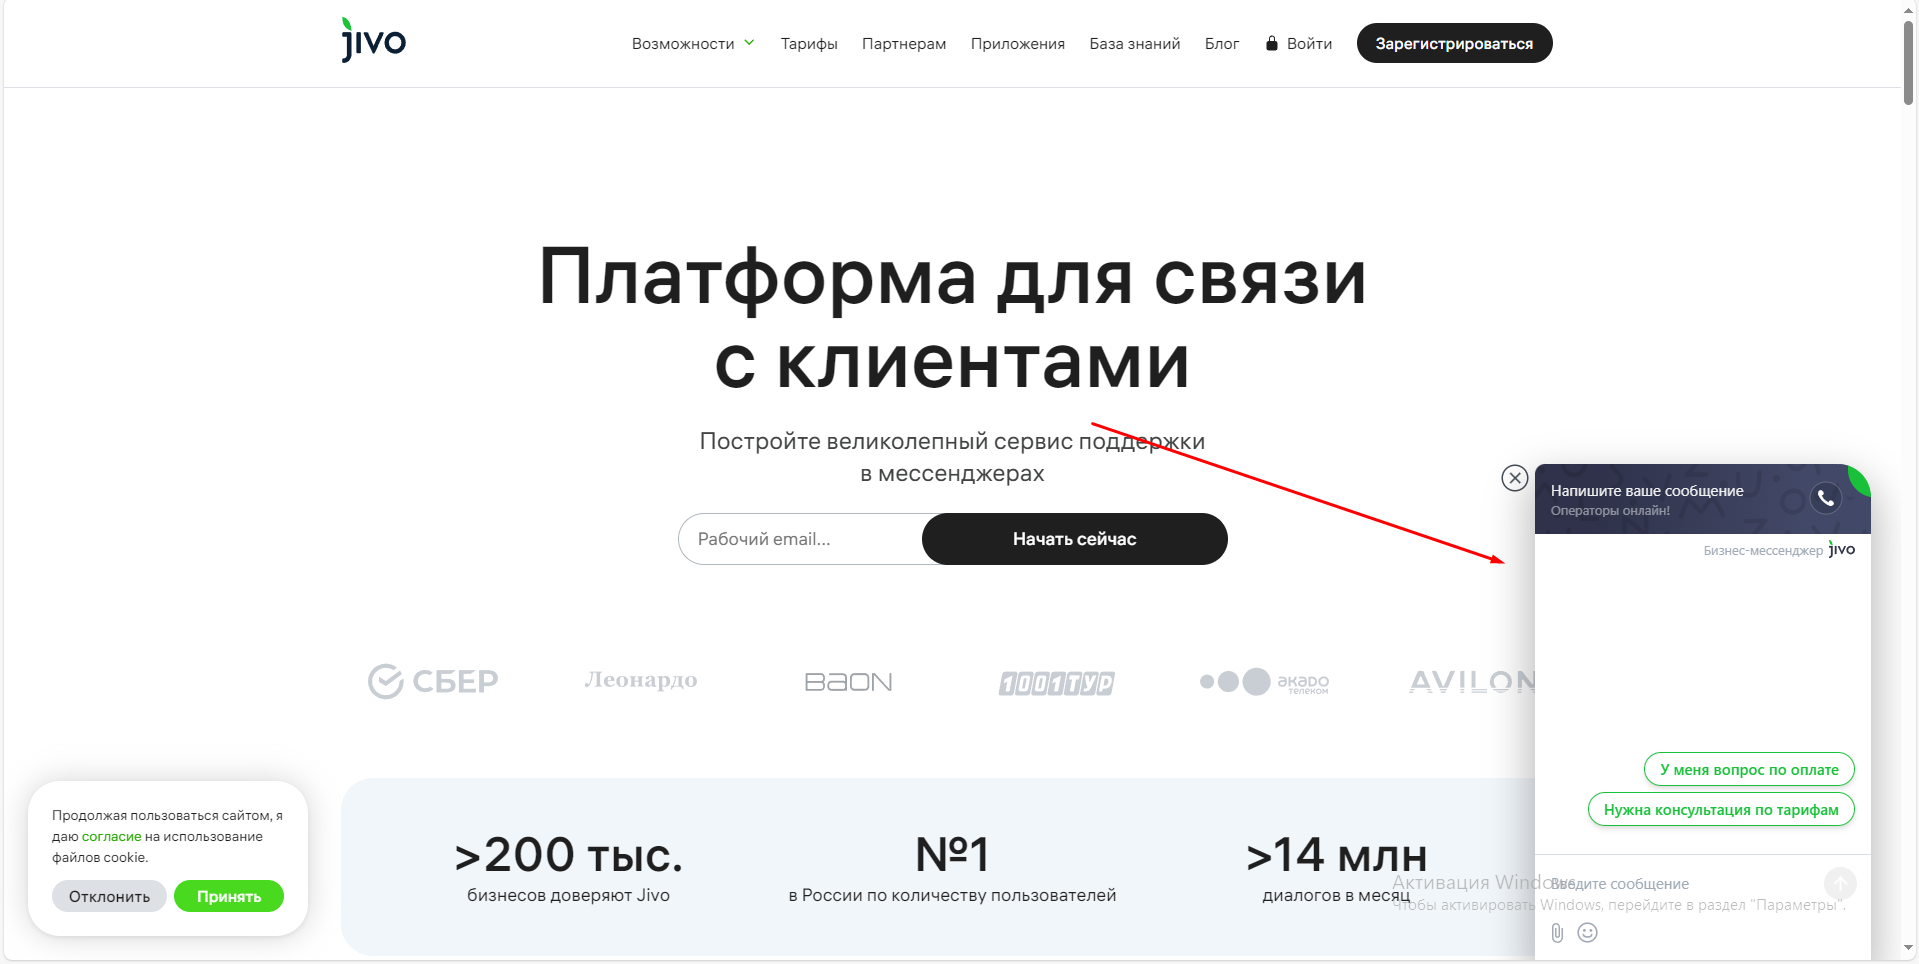This screenshot has width=1919, height=964.
Task: Accept cookies with Принять button
Action: 228,896
